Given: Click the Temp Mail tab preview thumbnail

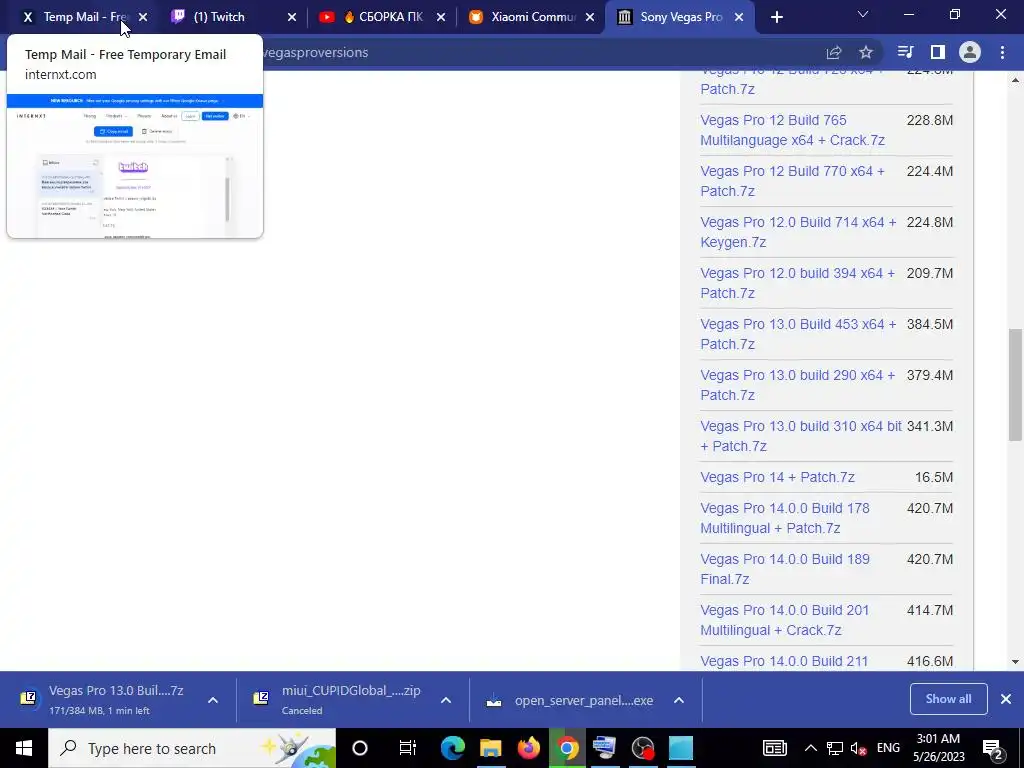Looking at the screenshot, I should [135, 165].
